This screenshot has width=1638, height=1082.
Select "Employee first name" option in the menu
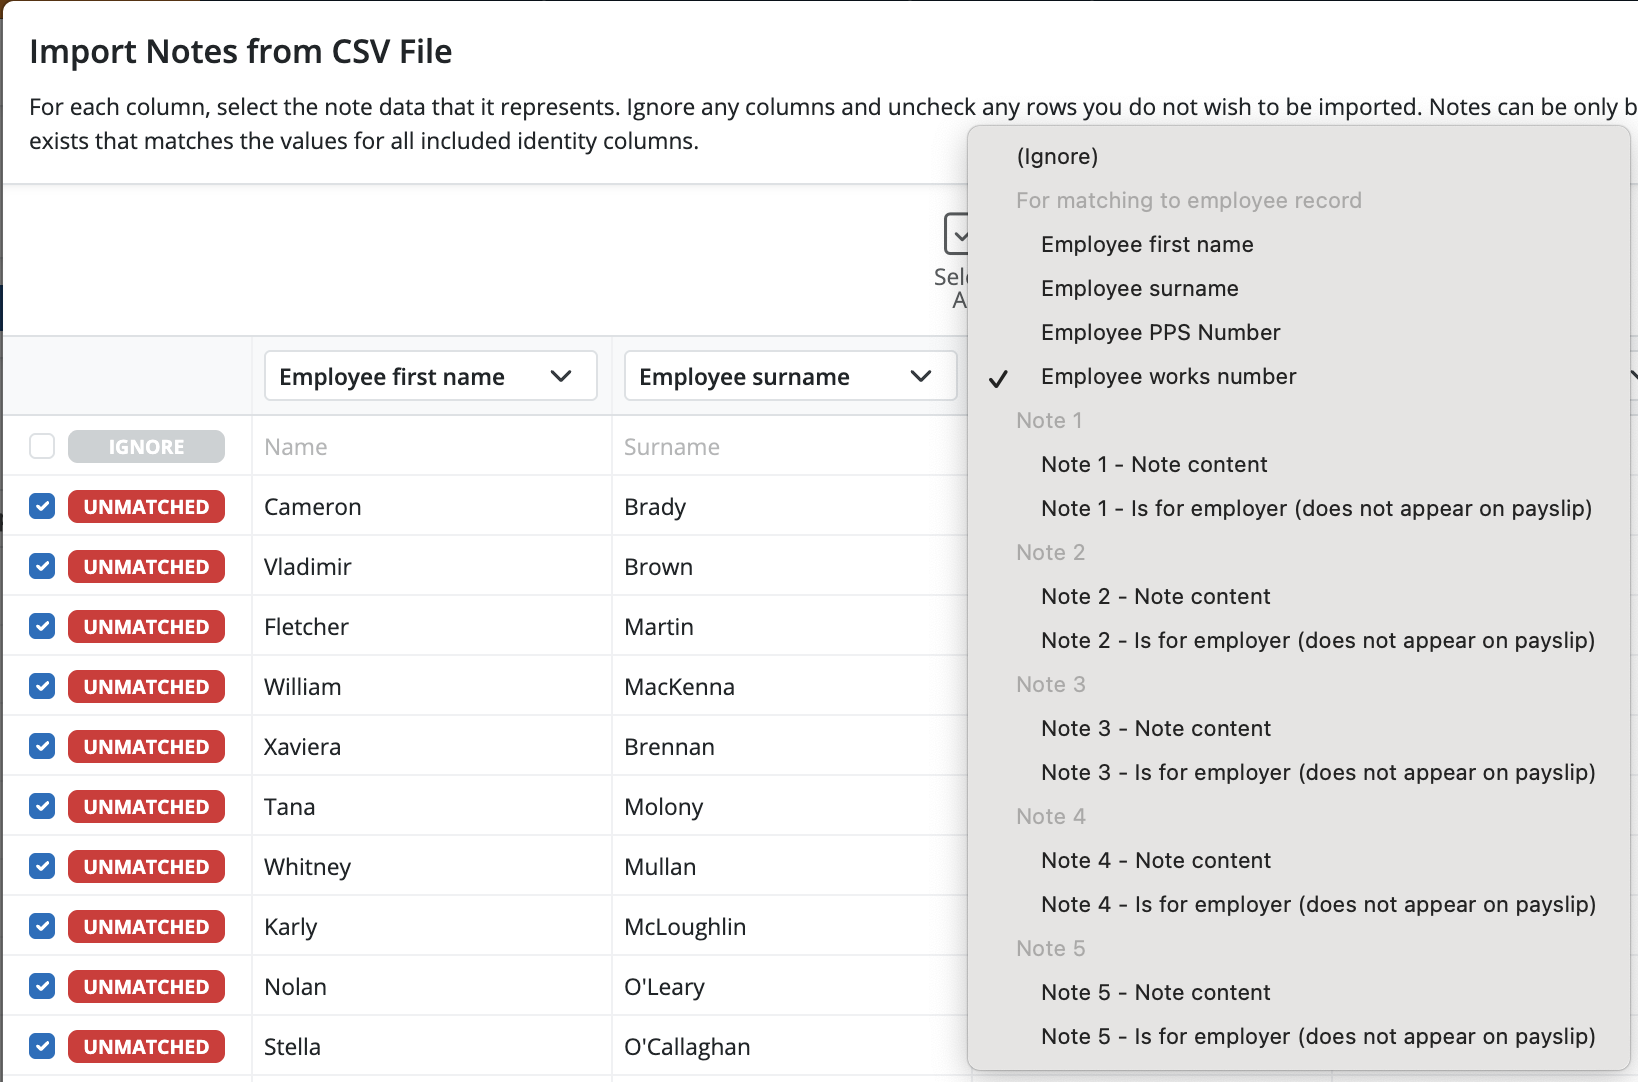pyautogui.click(x=1147, y=244)
